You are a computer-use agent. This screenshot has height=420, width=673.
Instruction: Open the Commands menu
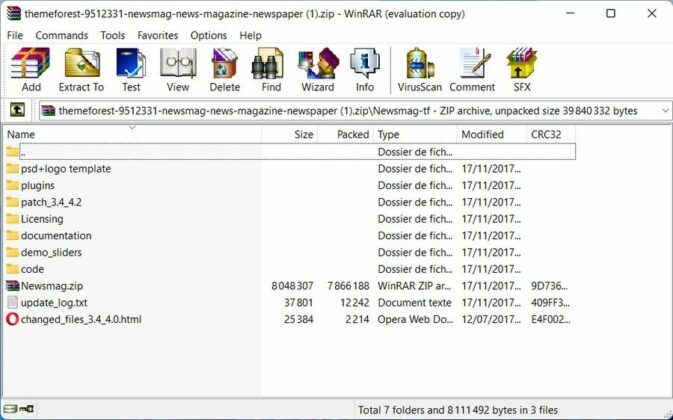[x=62, y=35]
